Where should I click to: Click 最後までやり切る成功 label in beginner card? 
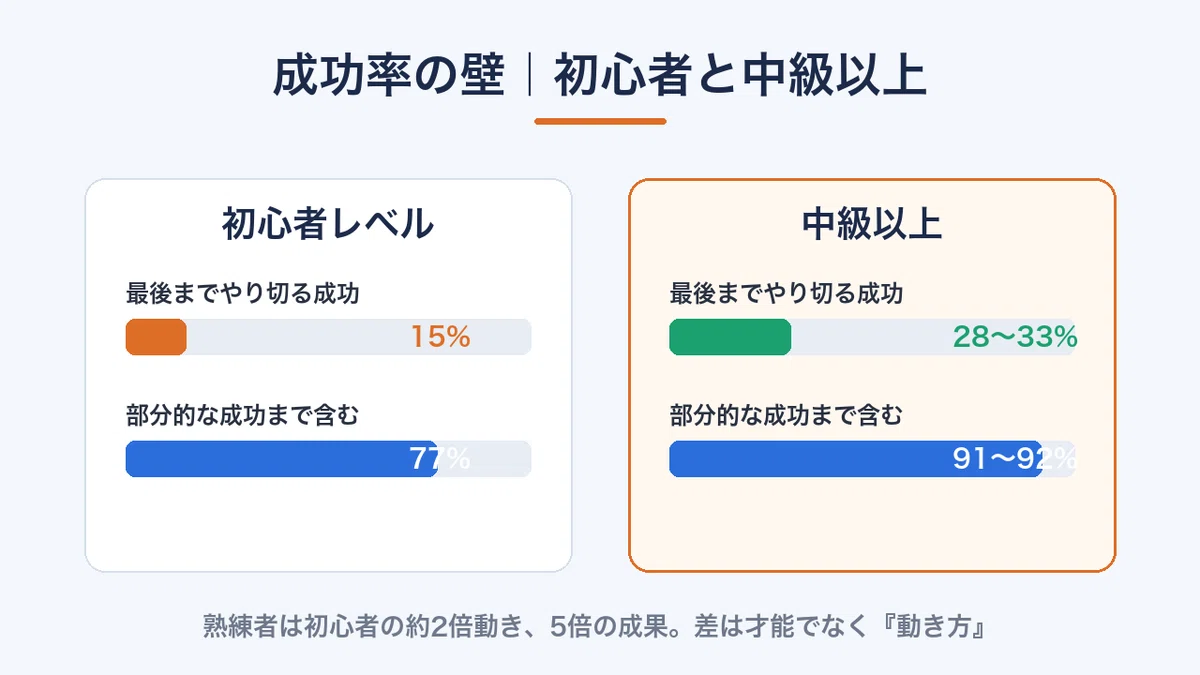click(x=243, y=294)
